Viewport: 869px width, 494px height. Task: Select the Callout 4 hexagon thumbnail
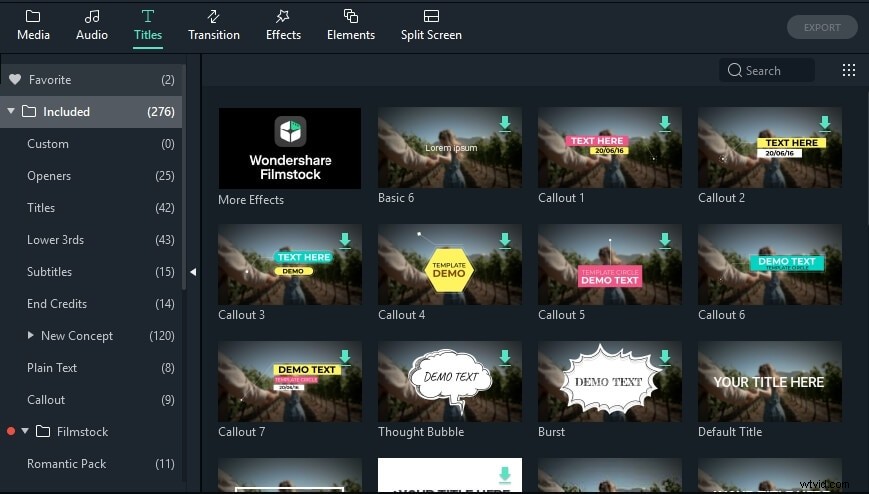tap(449, 264)
